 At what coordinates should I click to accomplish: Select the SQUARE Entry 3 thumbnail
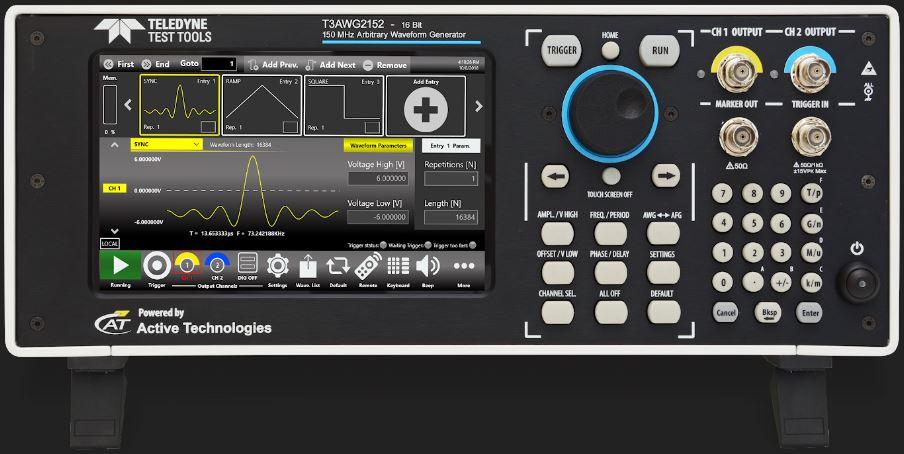344,105
